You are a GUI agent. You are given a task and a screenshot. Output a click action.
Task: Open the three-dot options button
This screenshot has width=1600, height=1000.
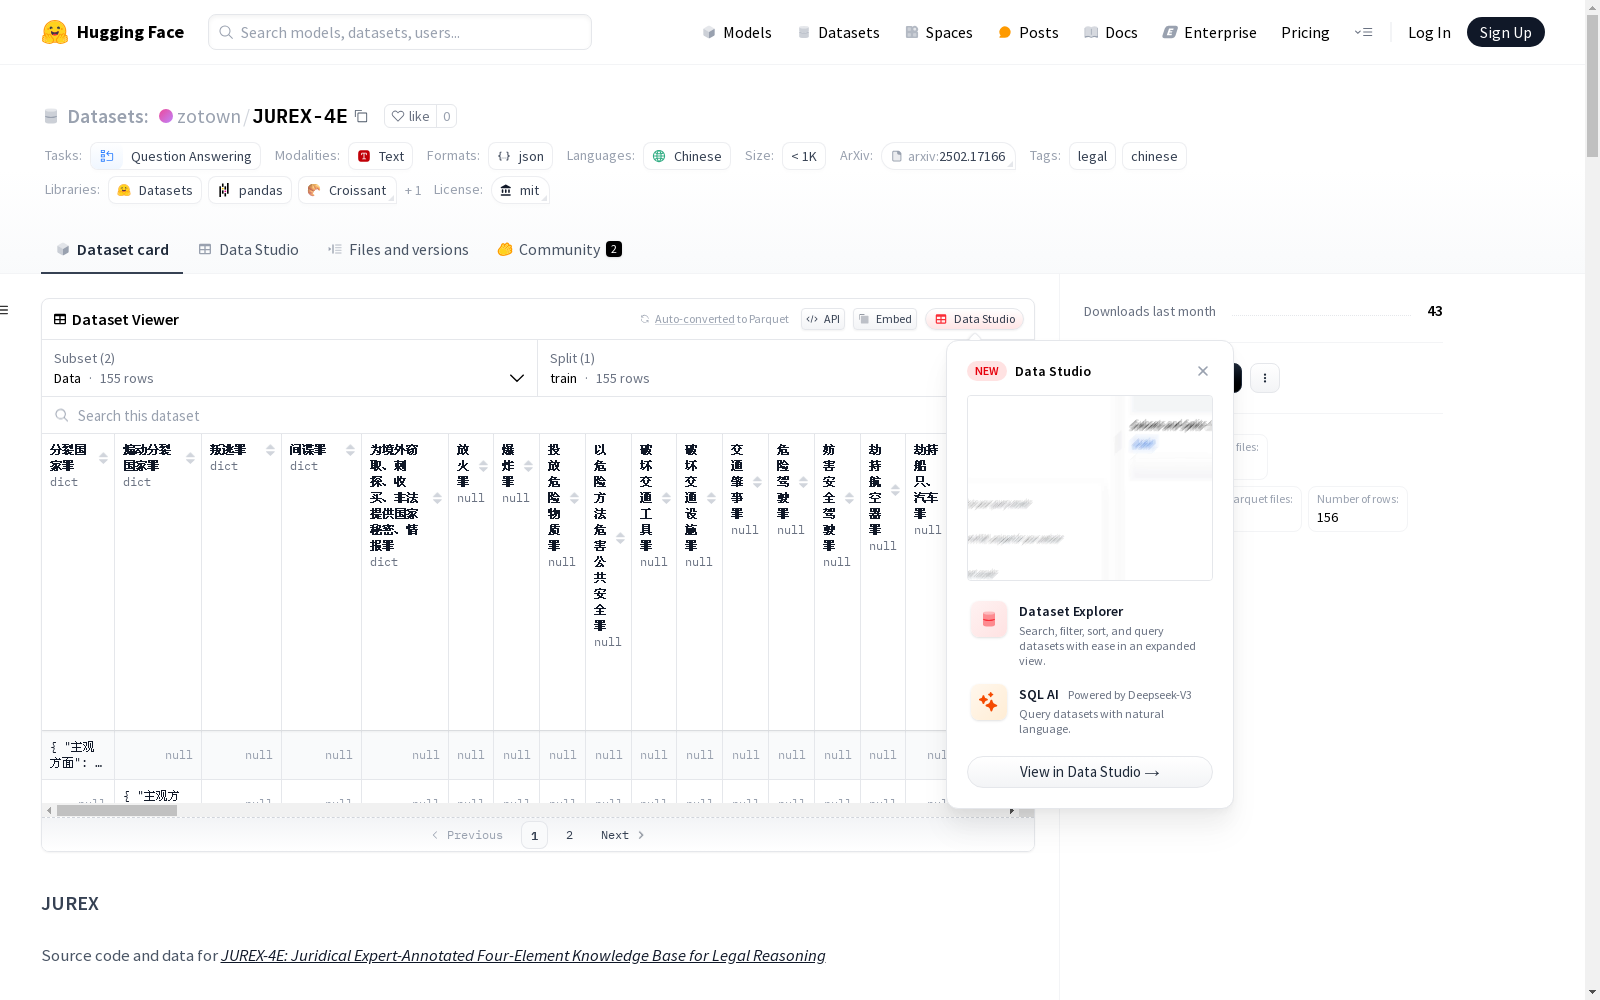[1265, 378]
